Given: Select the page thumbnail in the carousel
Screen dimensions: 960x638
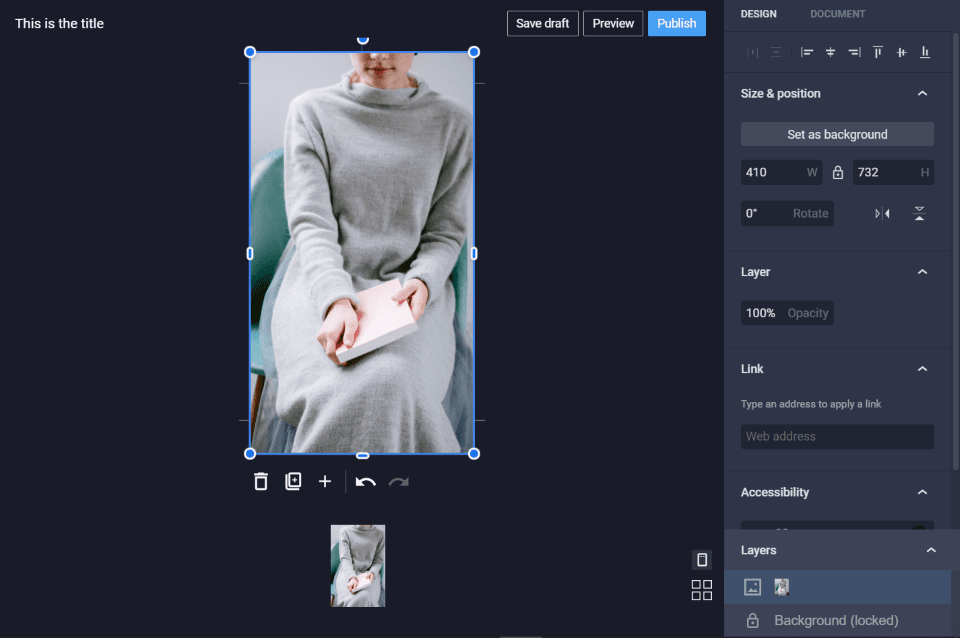Looking at the screenshot, I should (358, 566).
